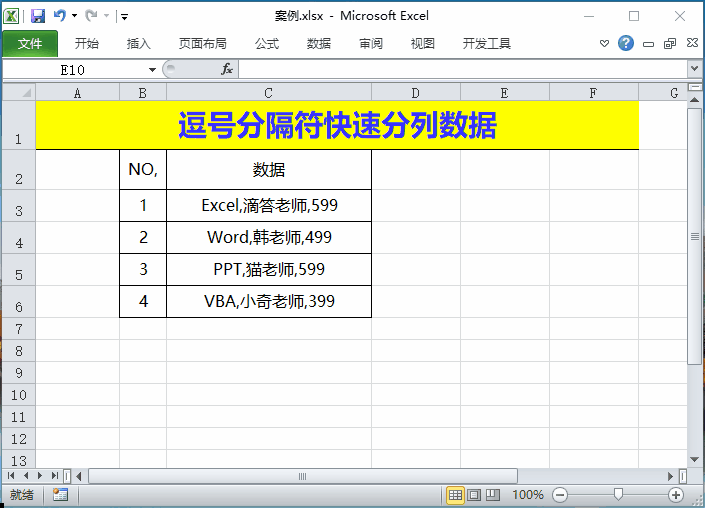Open the 数据 ribbon tab
This screenshot has width=705, height=508.
pyautogui.click(x=319, y=44)
